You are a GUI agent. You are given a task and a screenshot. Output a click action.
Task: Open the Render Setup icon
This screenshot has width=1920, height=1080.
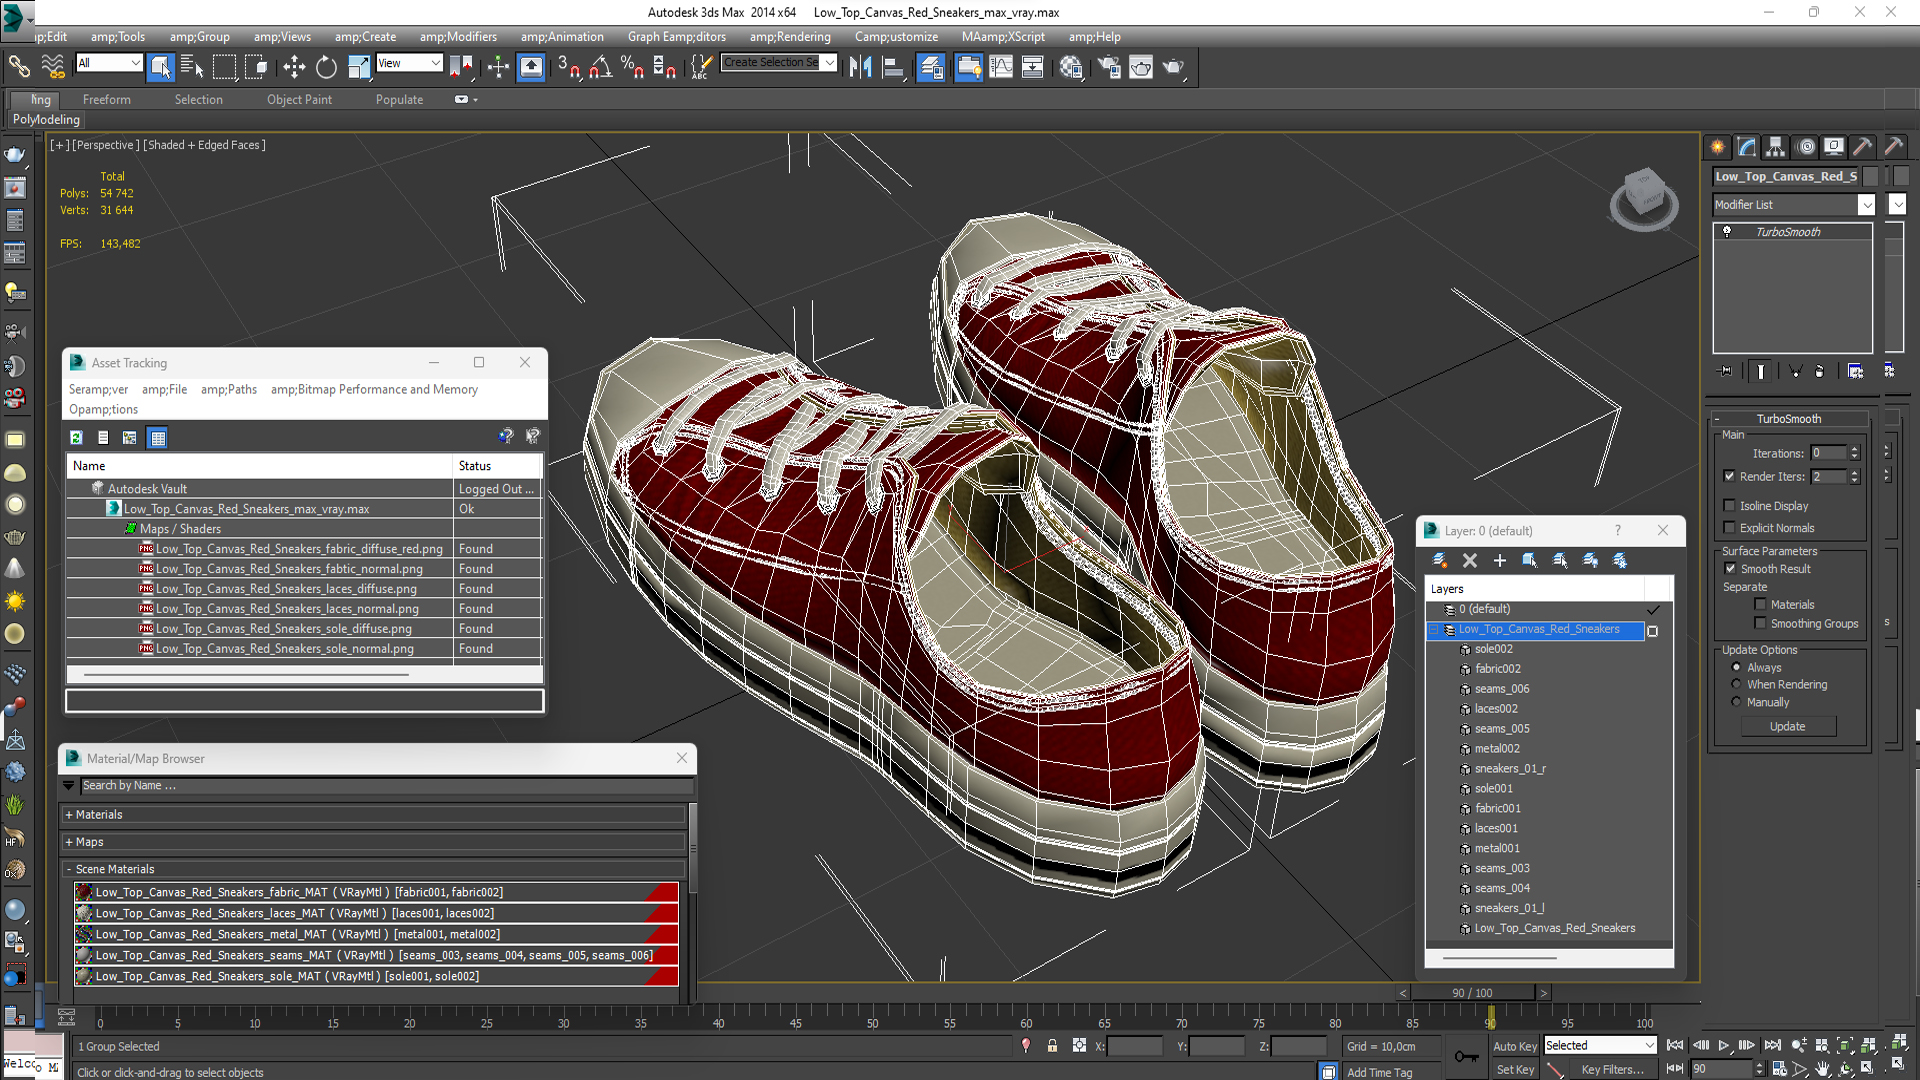coord(1108,67)
